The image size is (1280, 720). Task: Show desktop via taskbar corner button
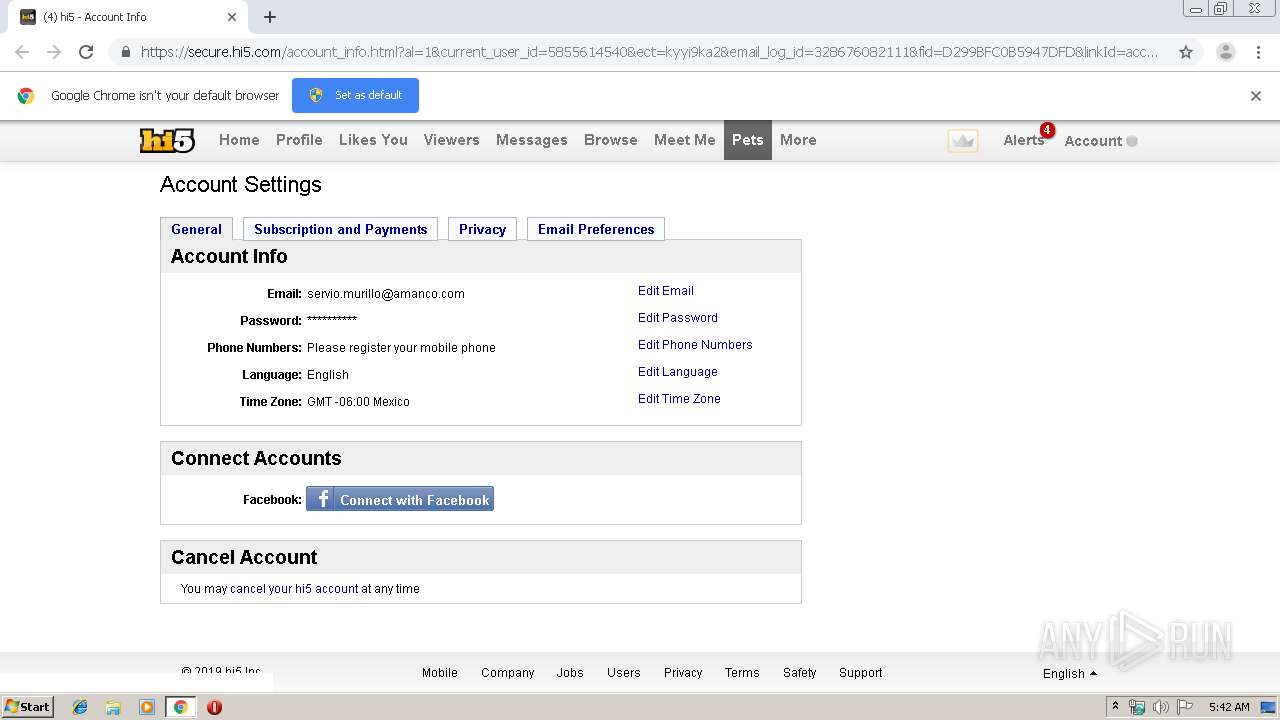[1269, 707]
